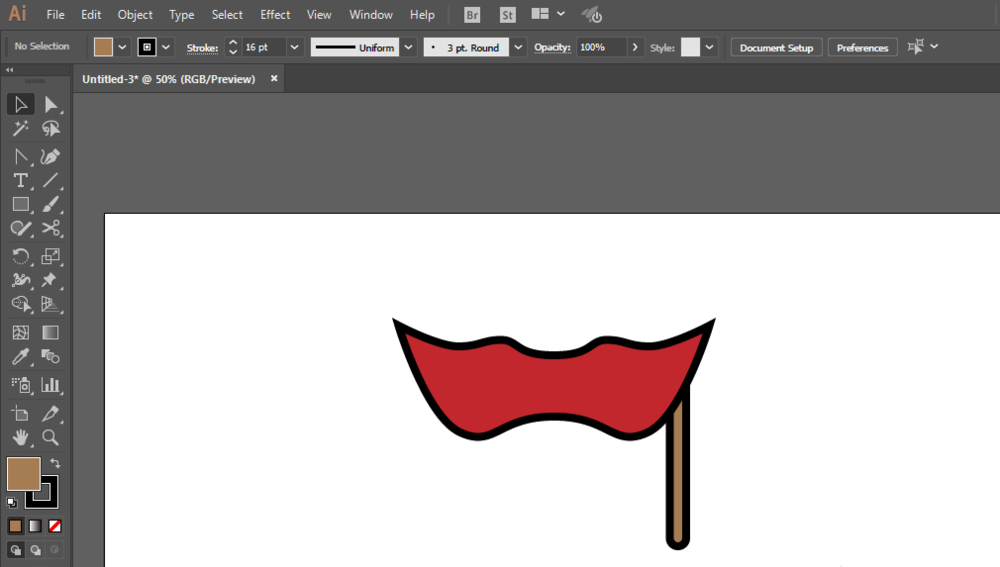
Task: Swap fill and stroke colors
Action: pyautogui.click(x=55, y=463)
